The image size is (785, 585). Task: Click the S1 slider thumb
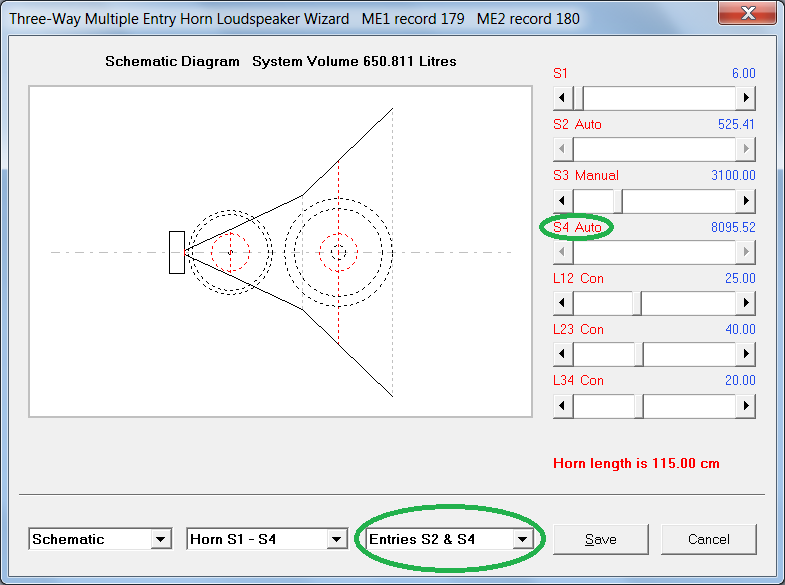point(578,98)
